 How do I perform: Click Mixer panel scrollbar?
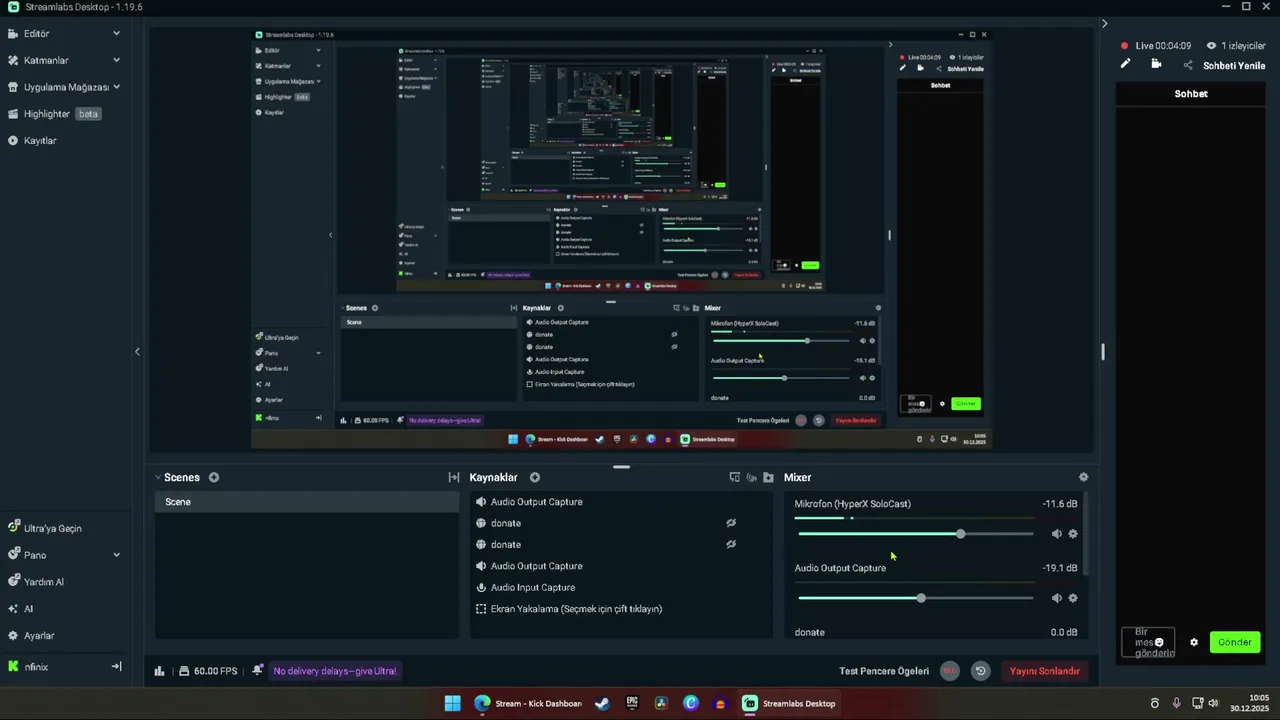[1086, 535]
